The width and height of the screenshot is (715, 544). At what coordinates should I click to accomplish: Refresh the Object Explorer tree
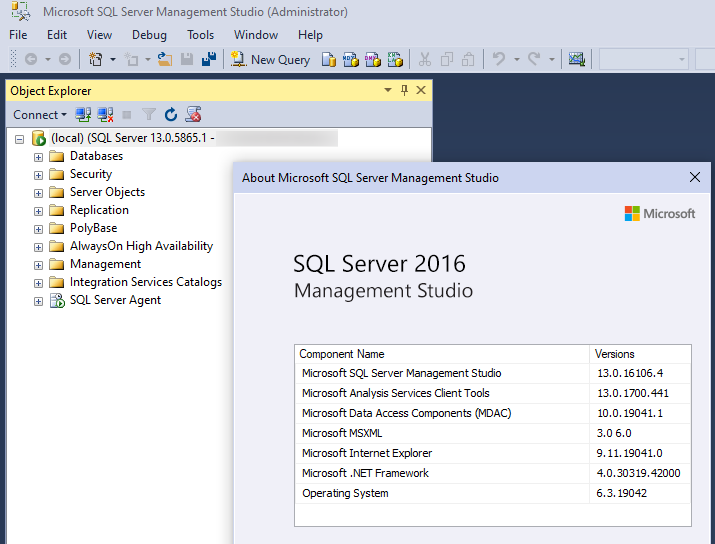click(x=171, y=114)
